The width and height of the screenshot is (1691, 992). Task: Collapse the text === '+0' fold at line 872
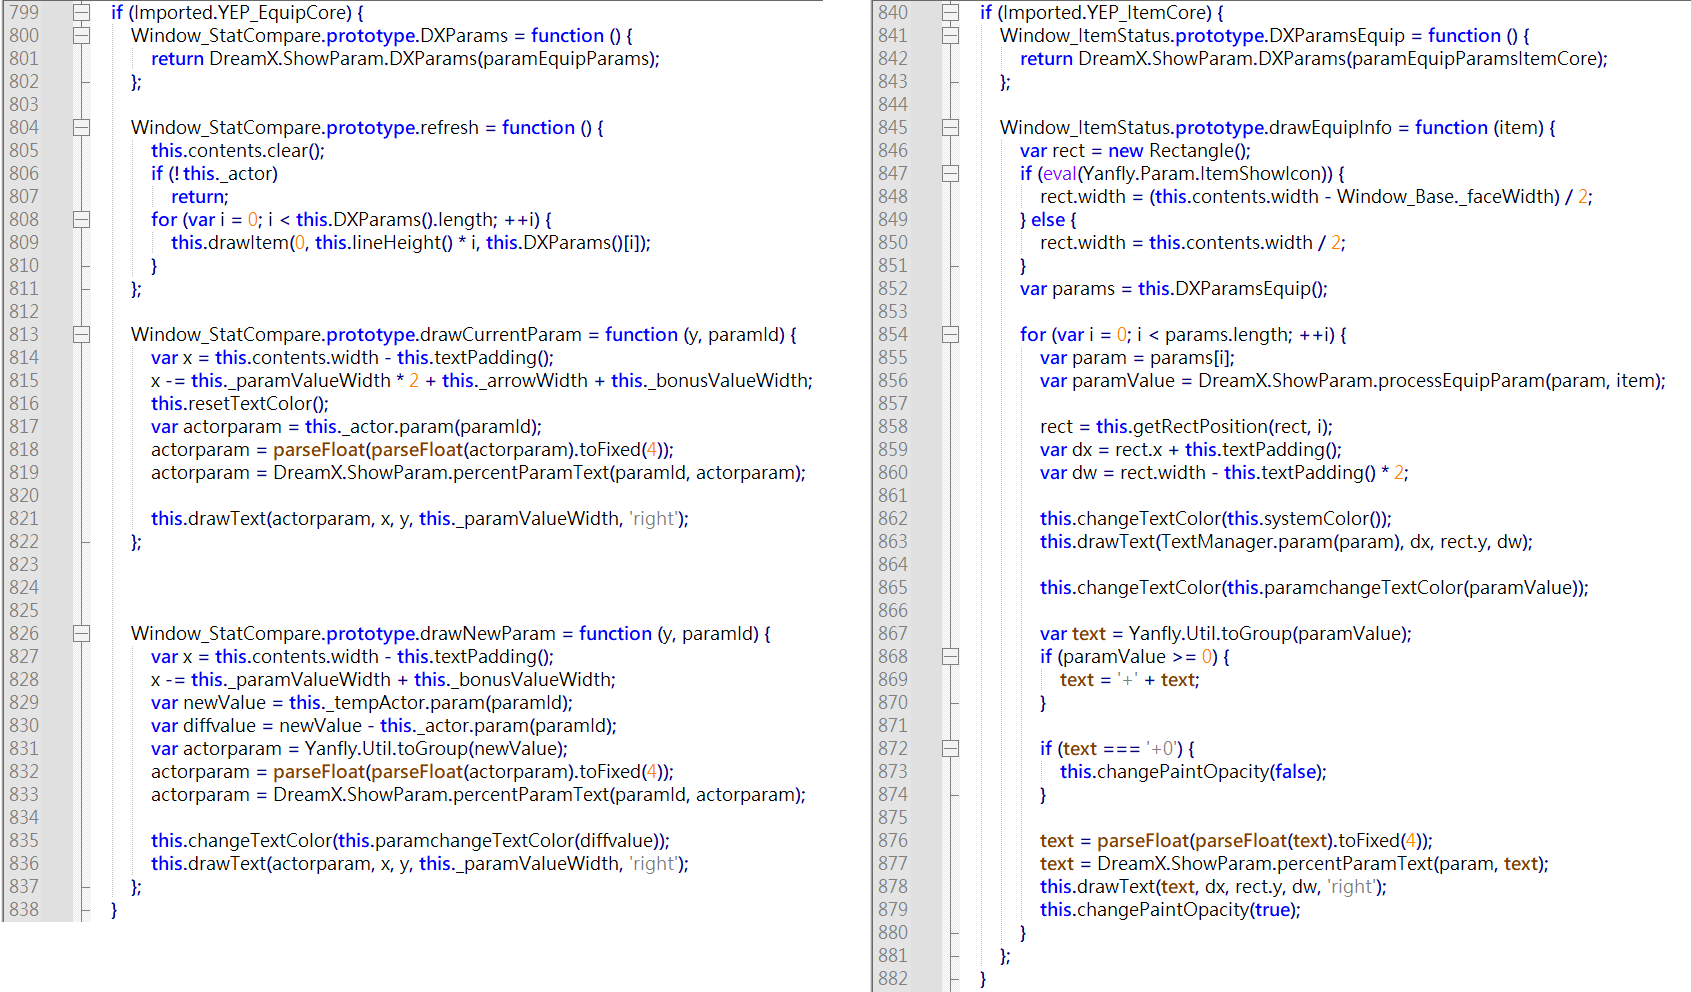pos(951,749)
